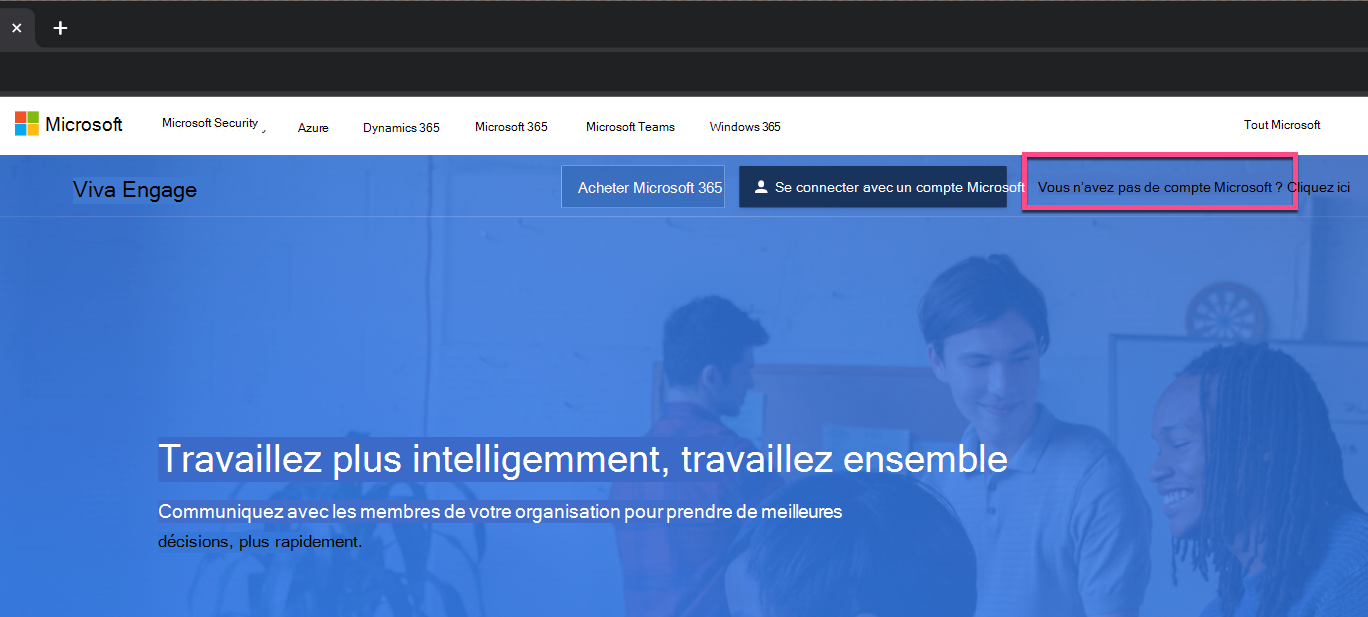Open the Dynamics 365 menu item
The height and width of the screenshot is (617, 1368).
tap(401, 128)
